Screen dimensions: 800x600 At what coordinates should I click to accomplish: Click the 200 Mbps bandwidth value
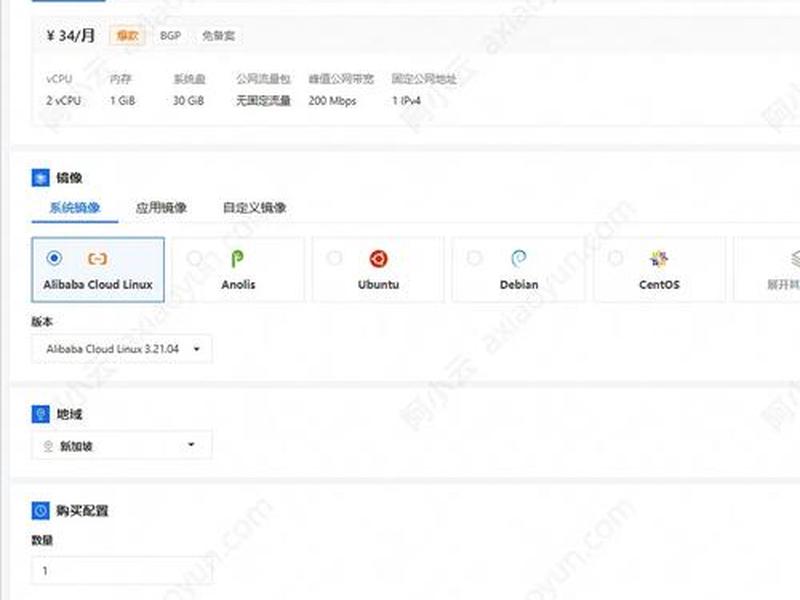(x=332, y=101)
